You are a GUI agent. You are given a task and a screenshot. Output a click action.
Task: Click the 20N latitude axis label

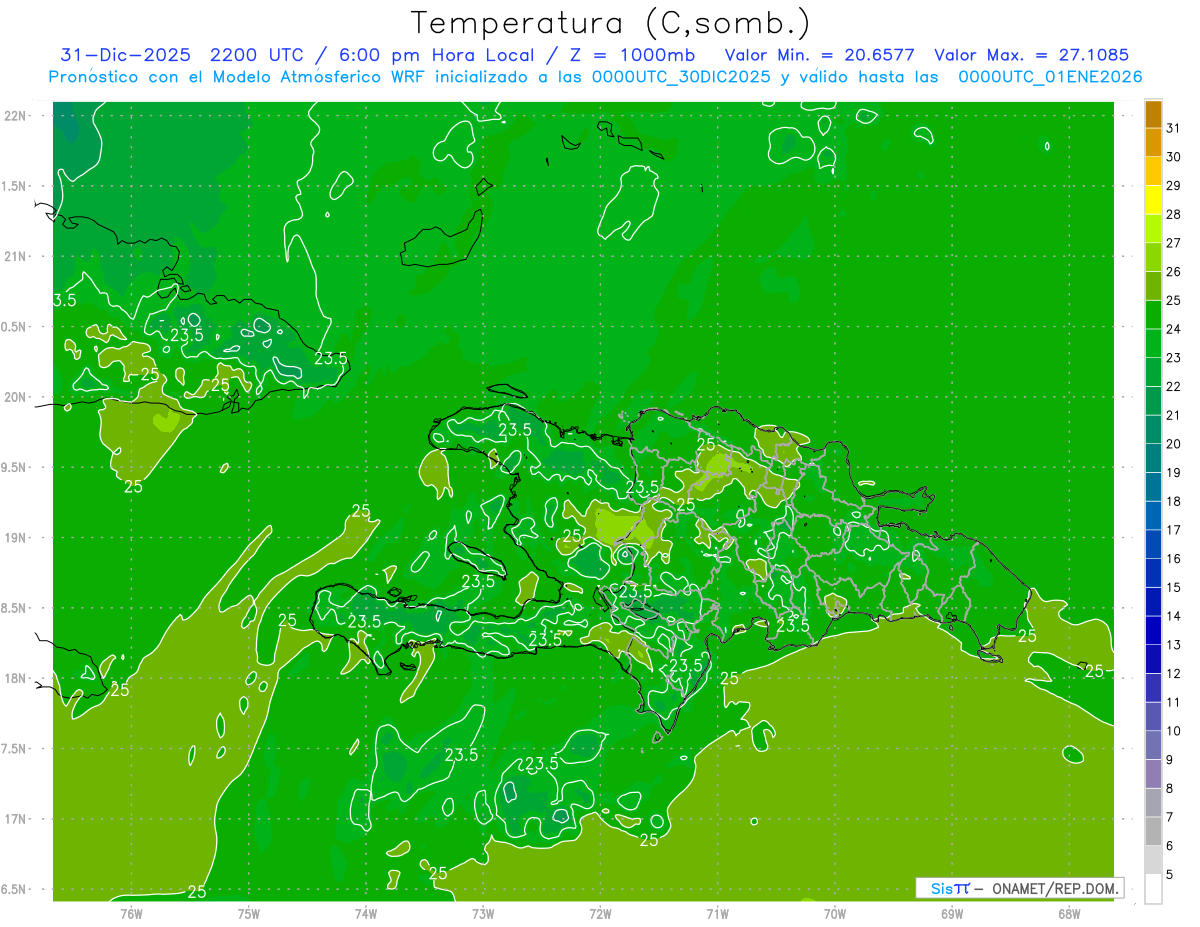coord(16,397)
